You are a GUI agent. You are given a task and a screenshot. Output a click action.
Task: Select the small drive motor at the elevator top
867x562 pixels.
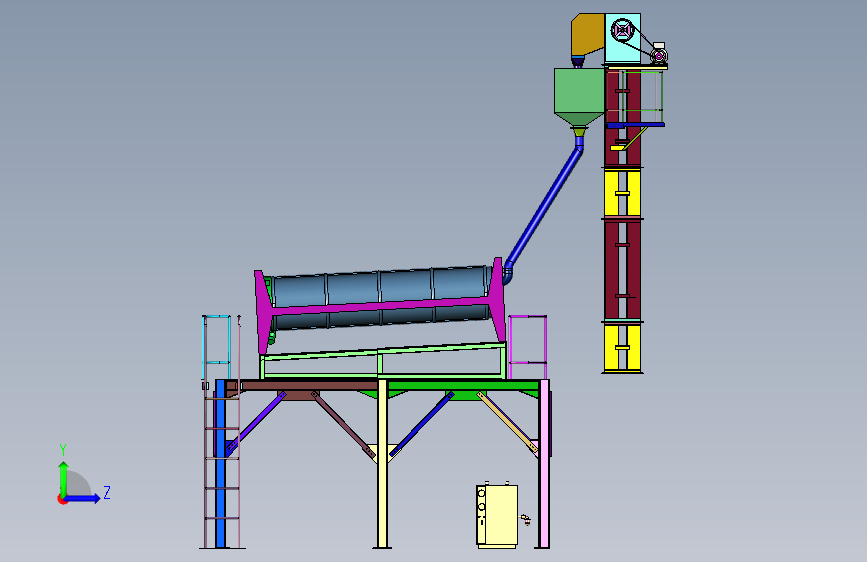[x=658, y=54]
